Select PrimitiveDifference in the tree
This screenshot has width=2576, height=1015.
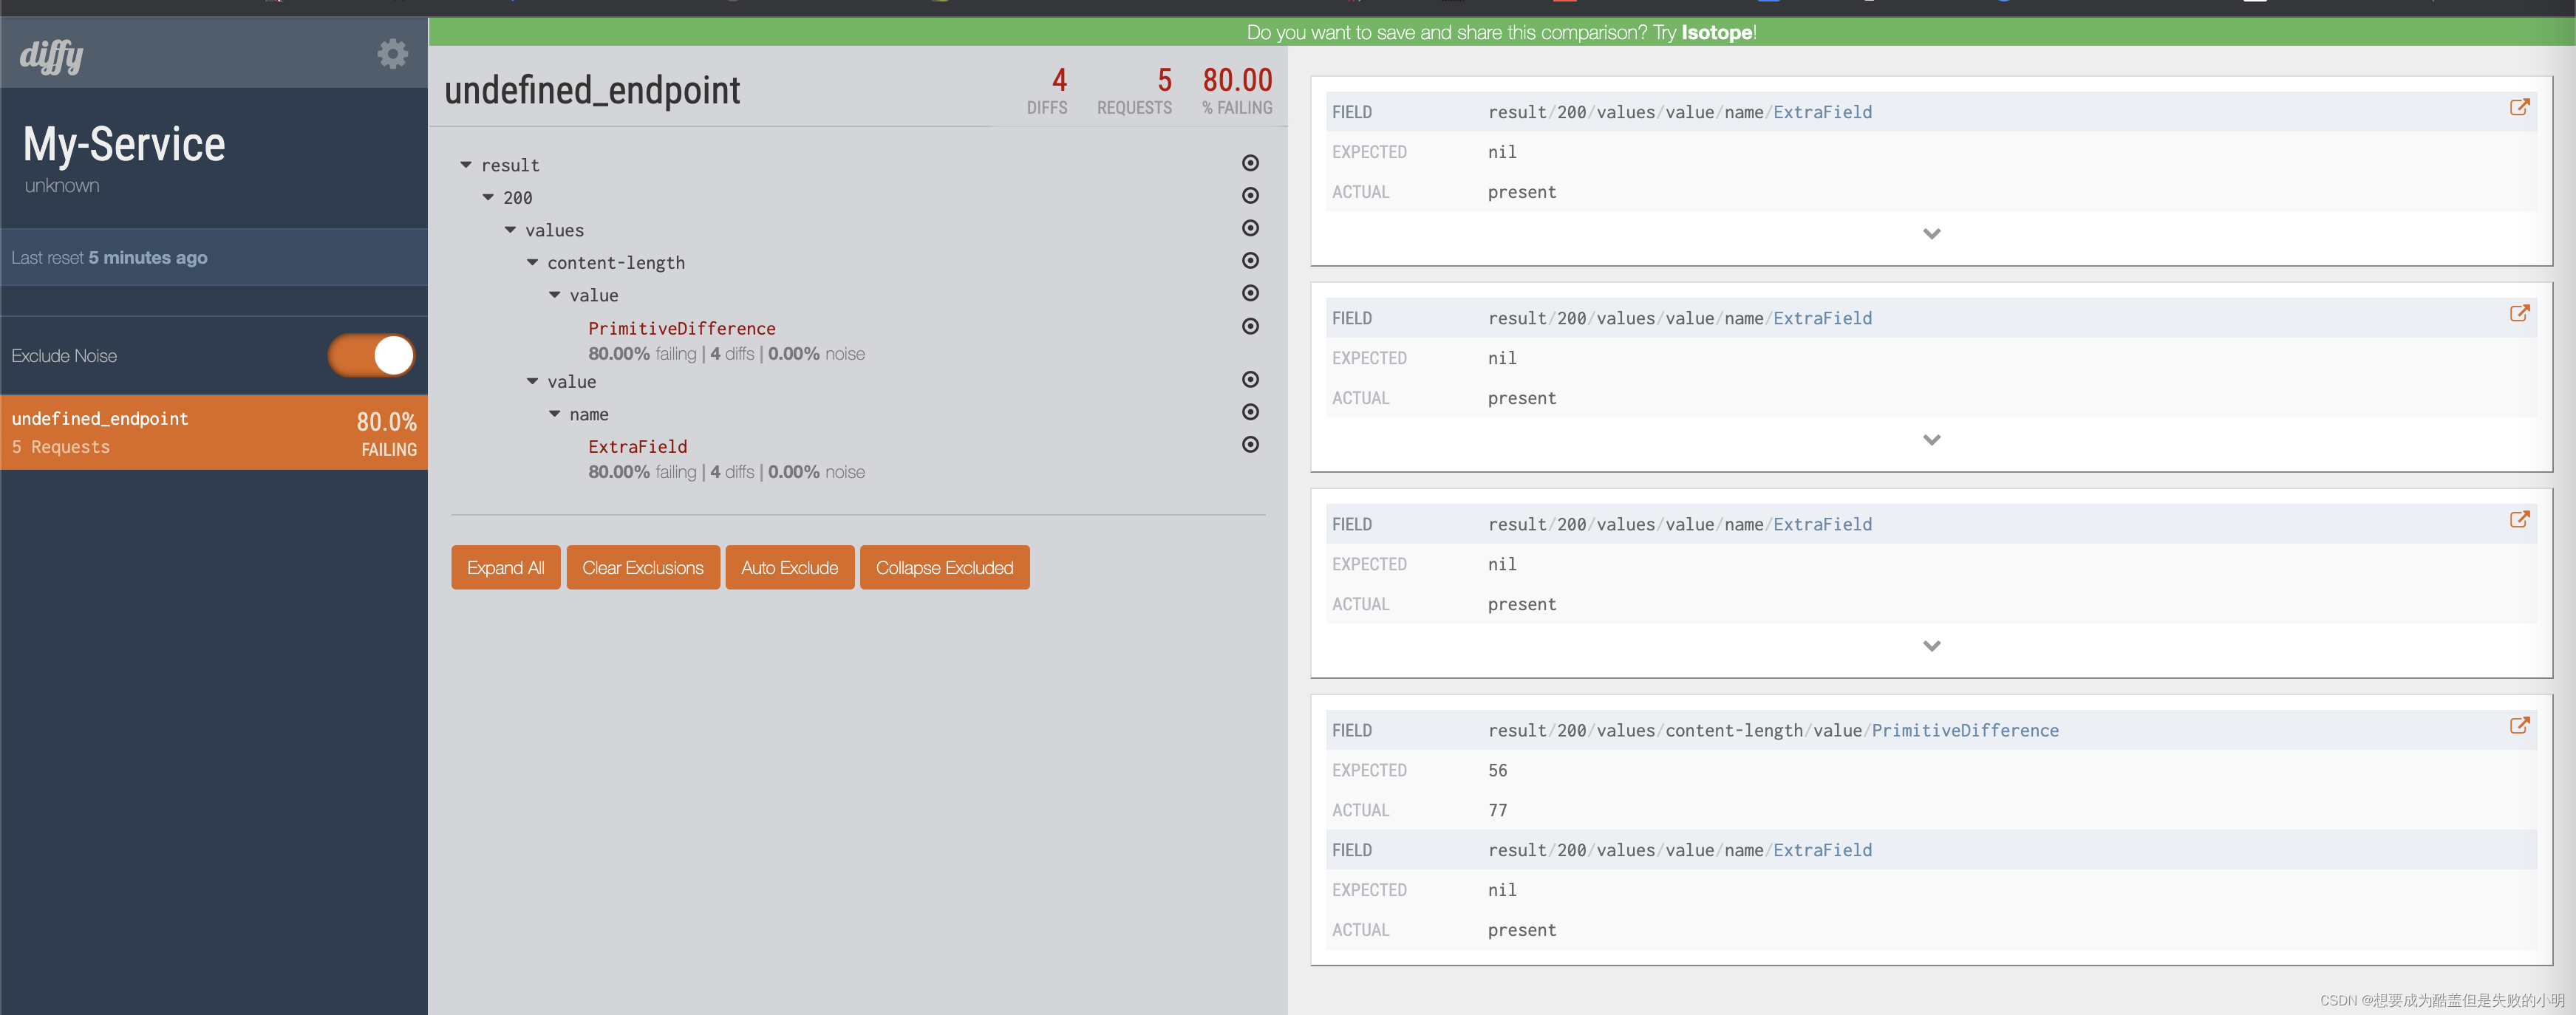pos(682,328)
